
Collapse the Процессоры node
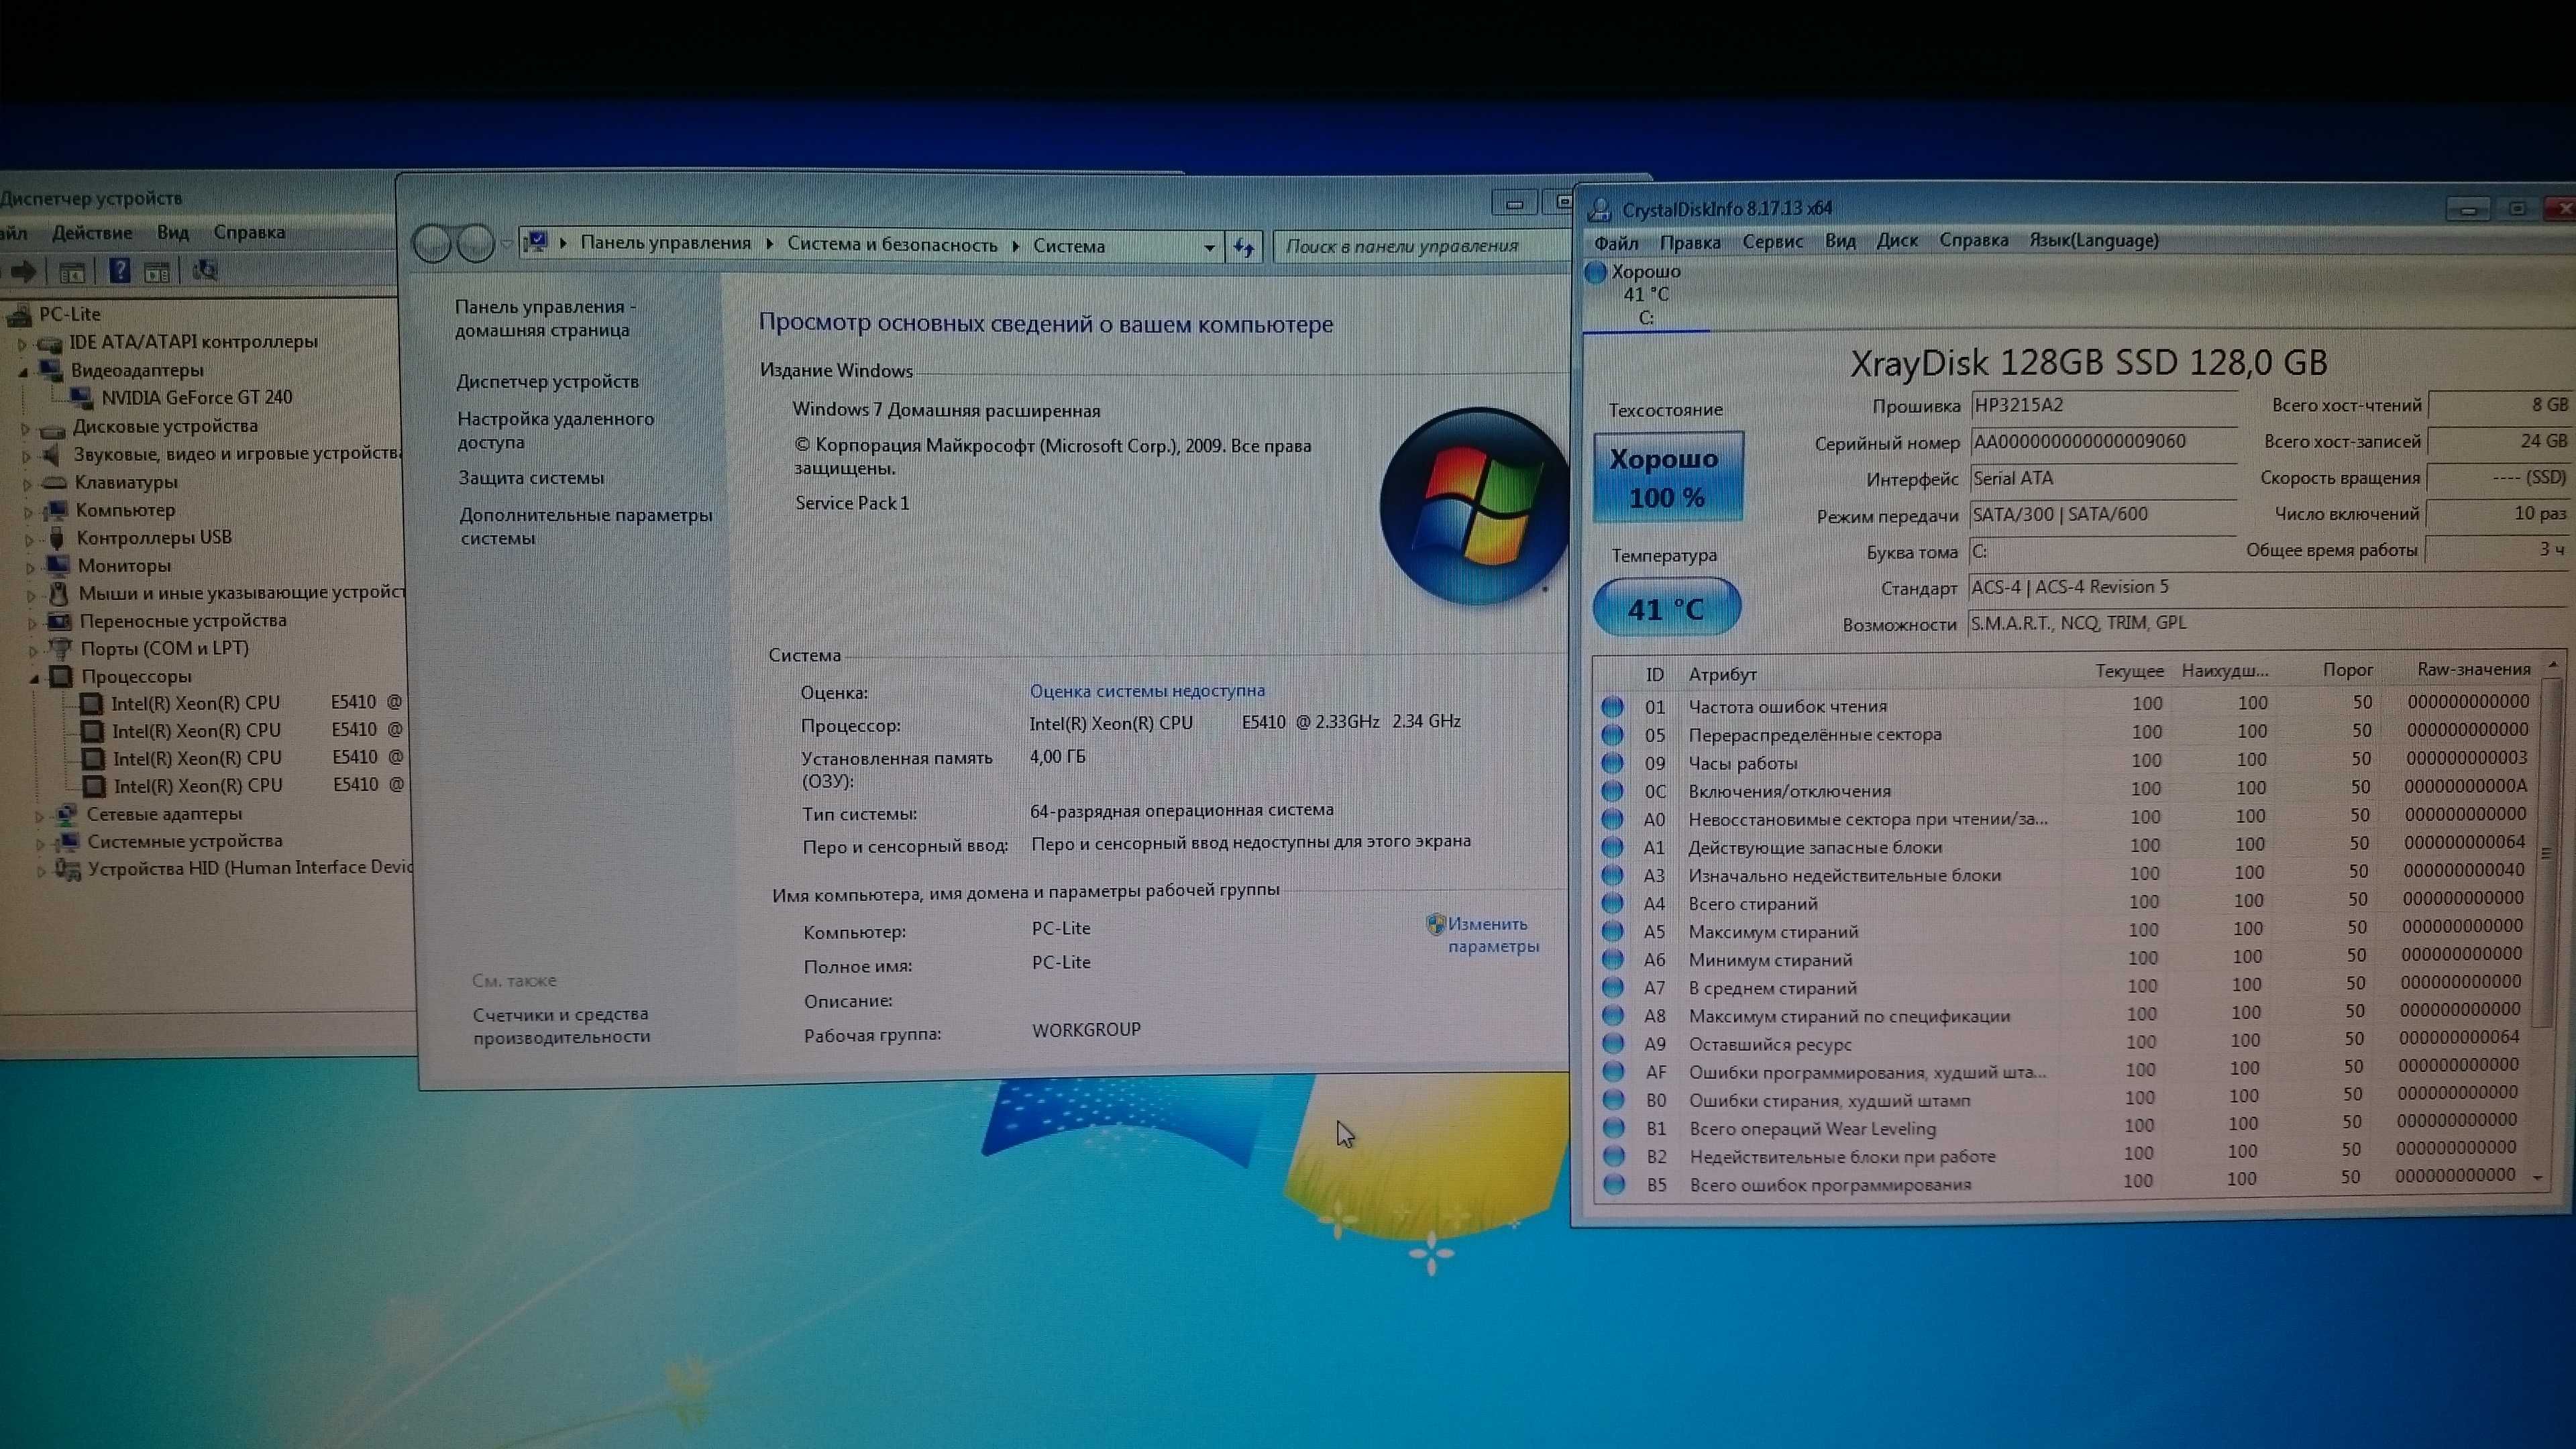coord(34,678)
